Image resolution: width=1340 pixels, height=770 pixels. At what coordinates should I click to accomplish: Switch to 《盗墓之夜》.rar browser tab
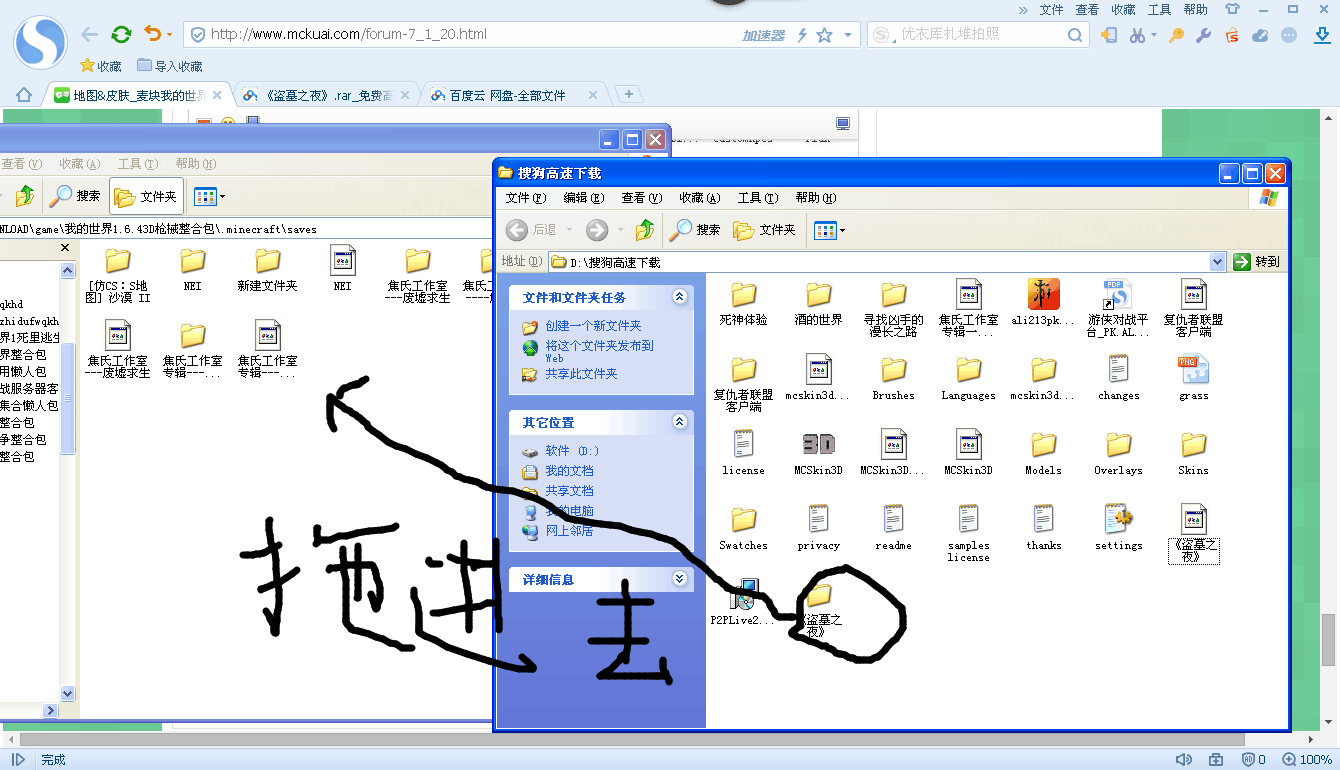click(x=329, y=96)
